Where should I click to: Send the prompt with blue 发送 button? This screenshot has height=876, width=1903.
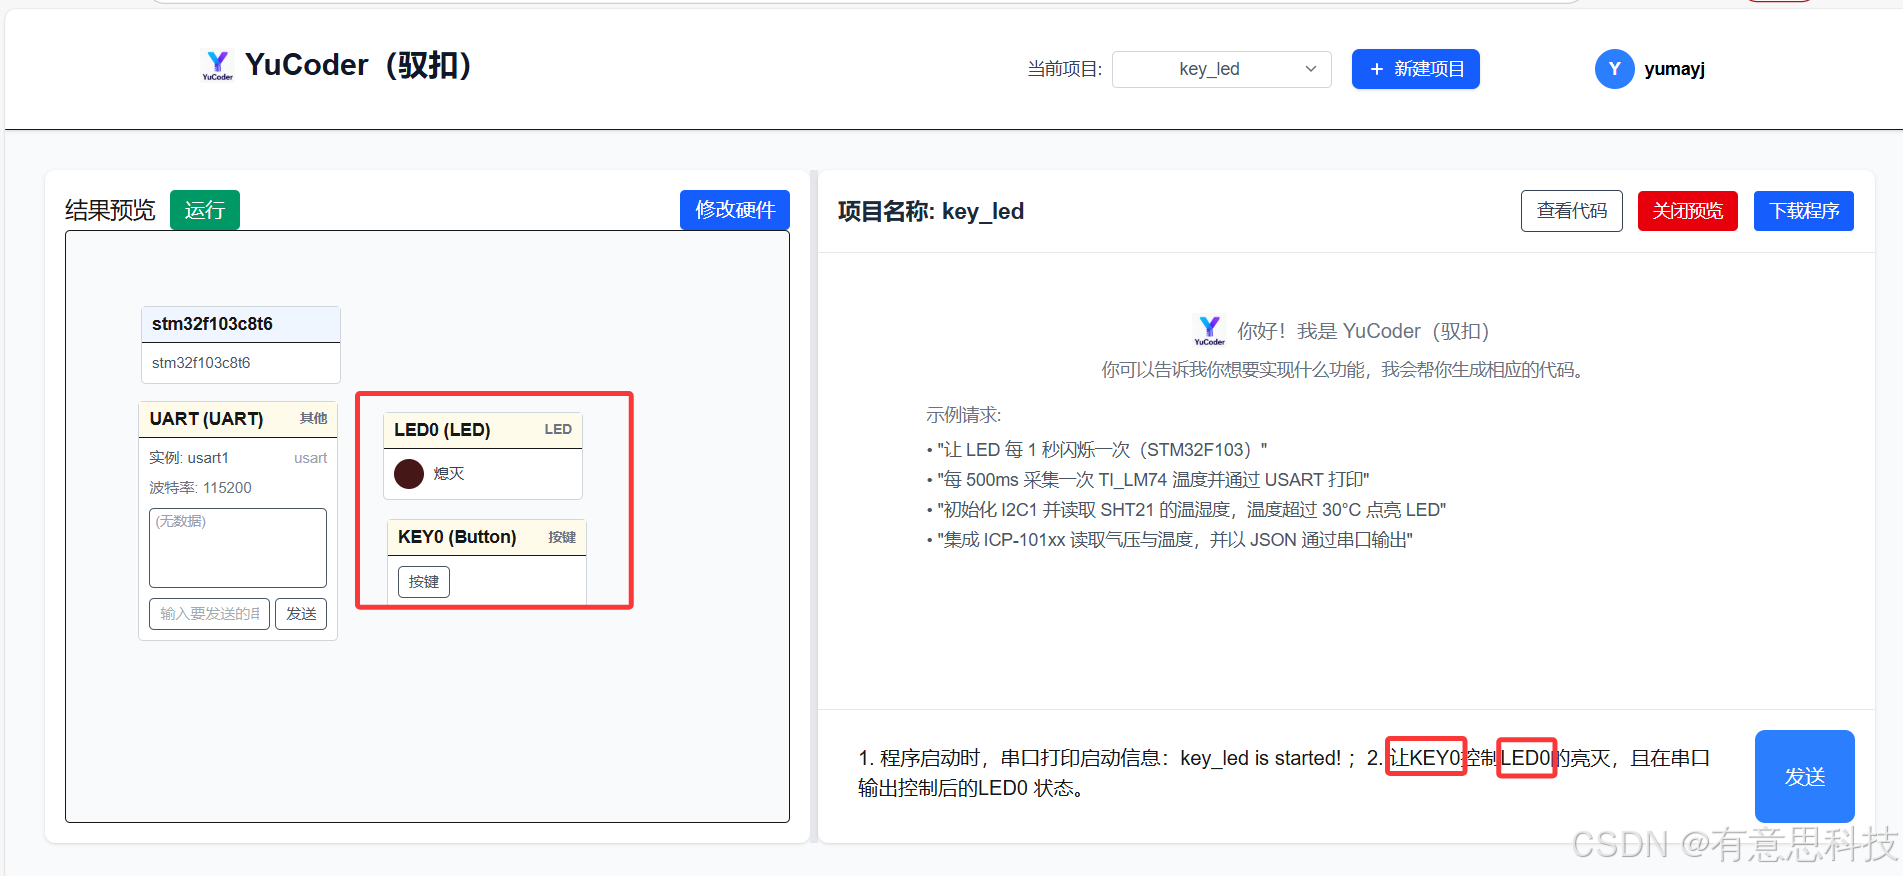(1804, 776)
